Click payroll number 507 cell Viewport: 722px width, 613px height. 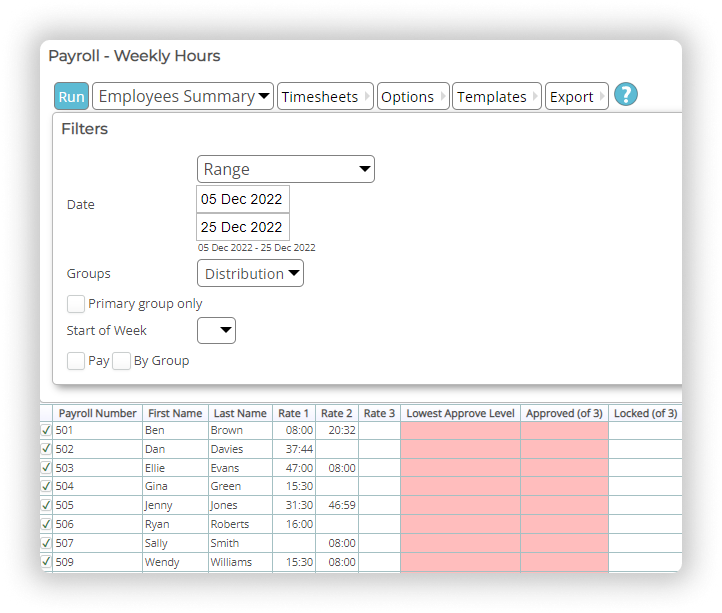[98, 543]
